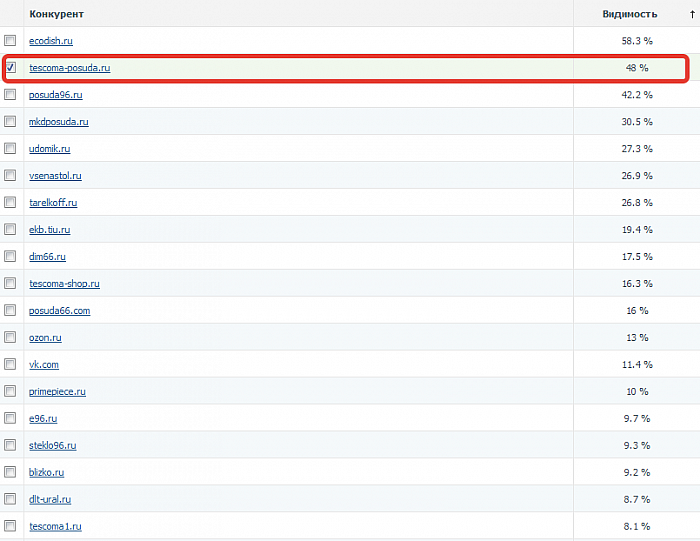Select the e96.ru checkbox

pos(10,418)
